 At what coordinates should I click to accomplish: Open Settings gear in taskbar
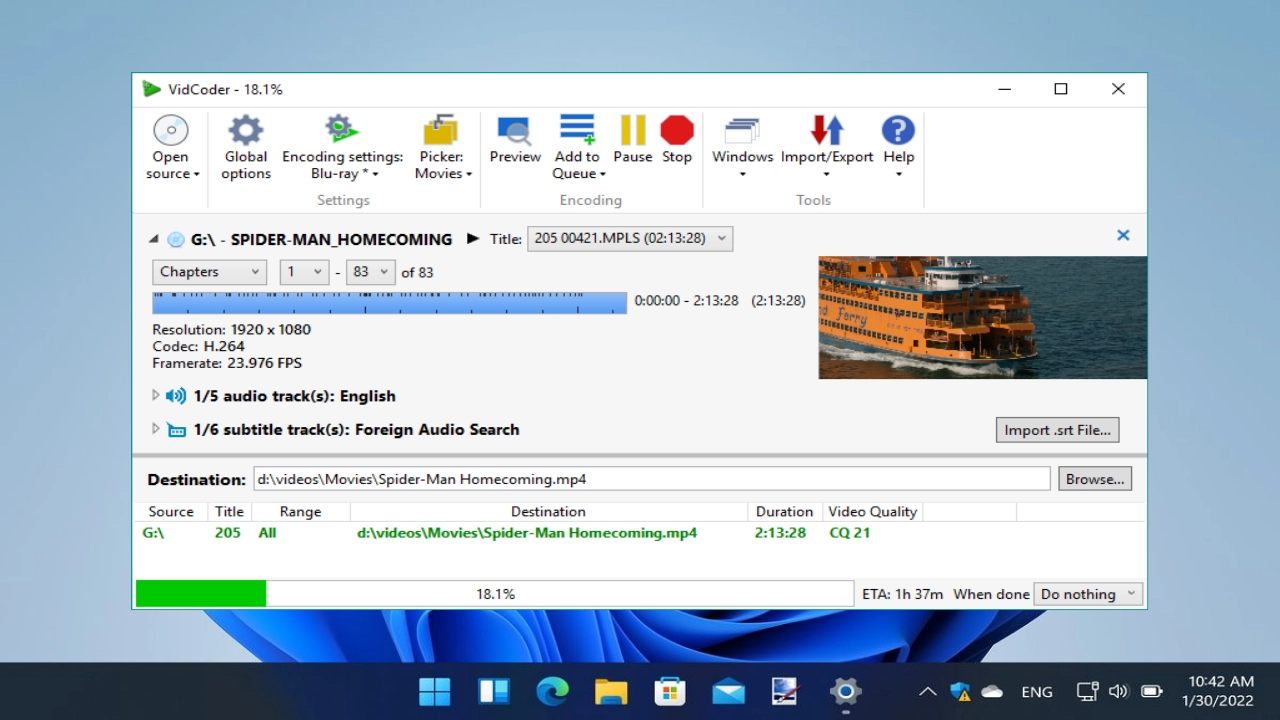(x=845, y=691)
